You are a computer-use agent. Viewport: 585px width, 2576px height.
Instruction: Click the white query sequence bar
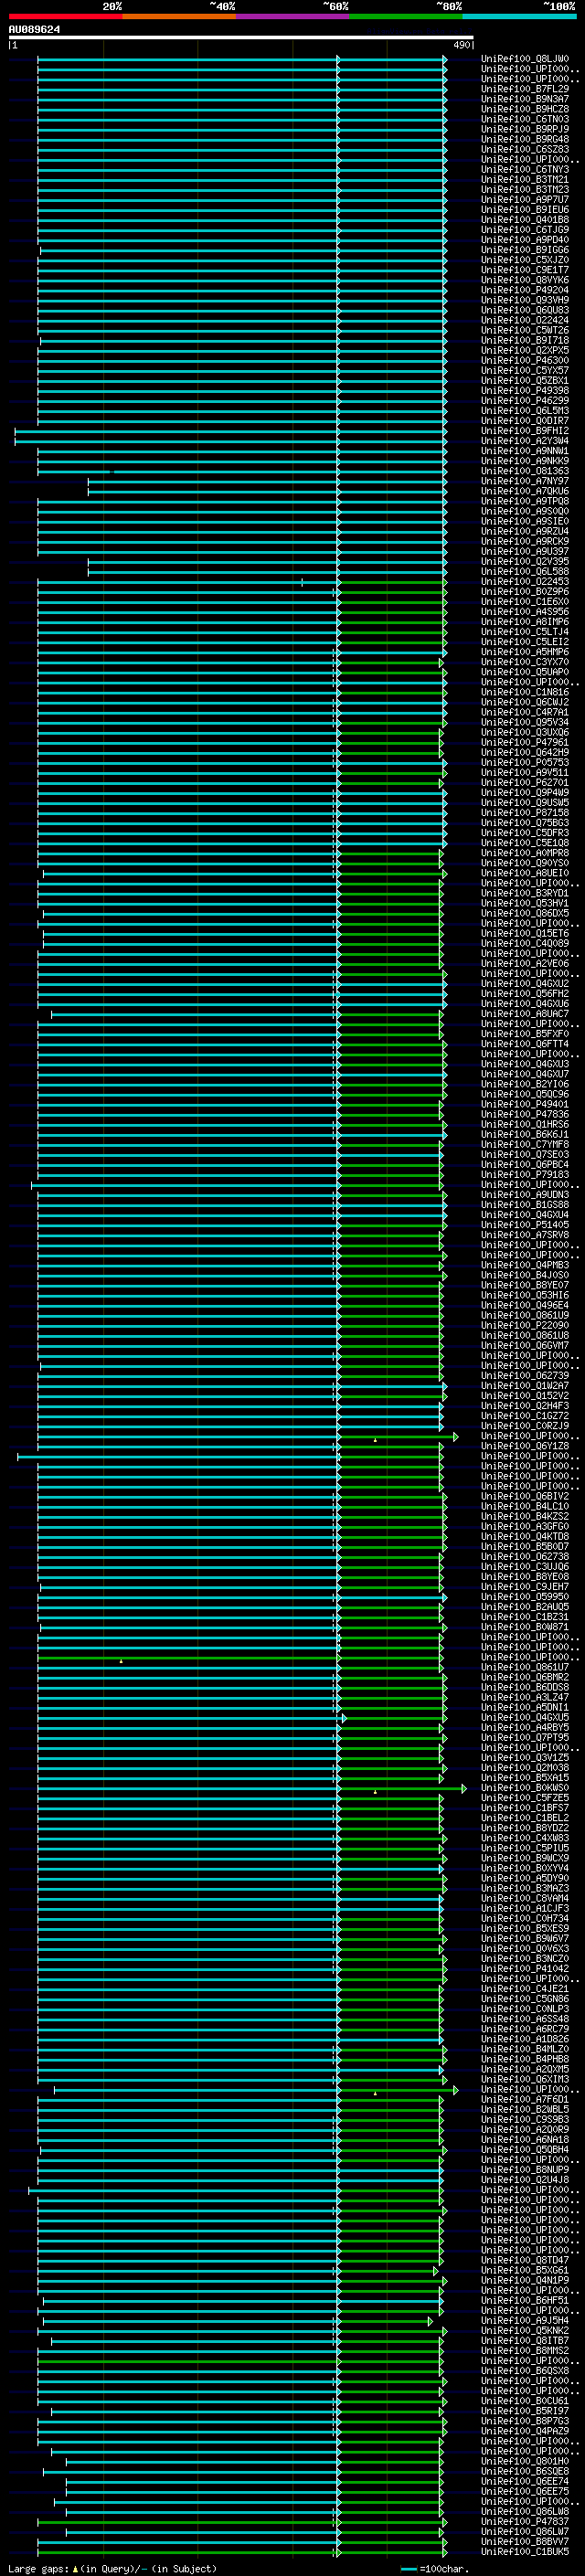241,37
